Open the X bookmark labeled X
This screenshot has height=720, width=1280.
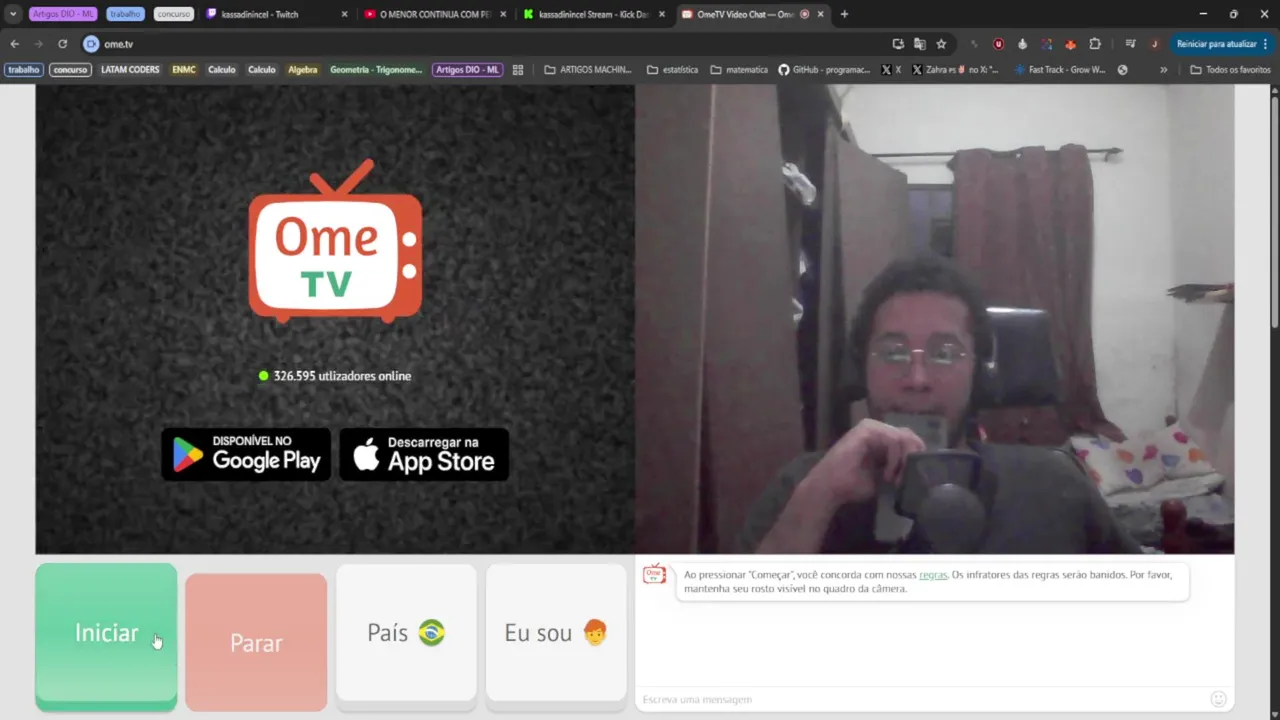tap(891, 70)
